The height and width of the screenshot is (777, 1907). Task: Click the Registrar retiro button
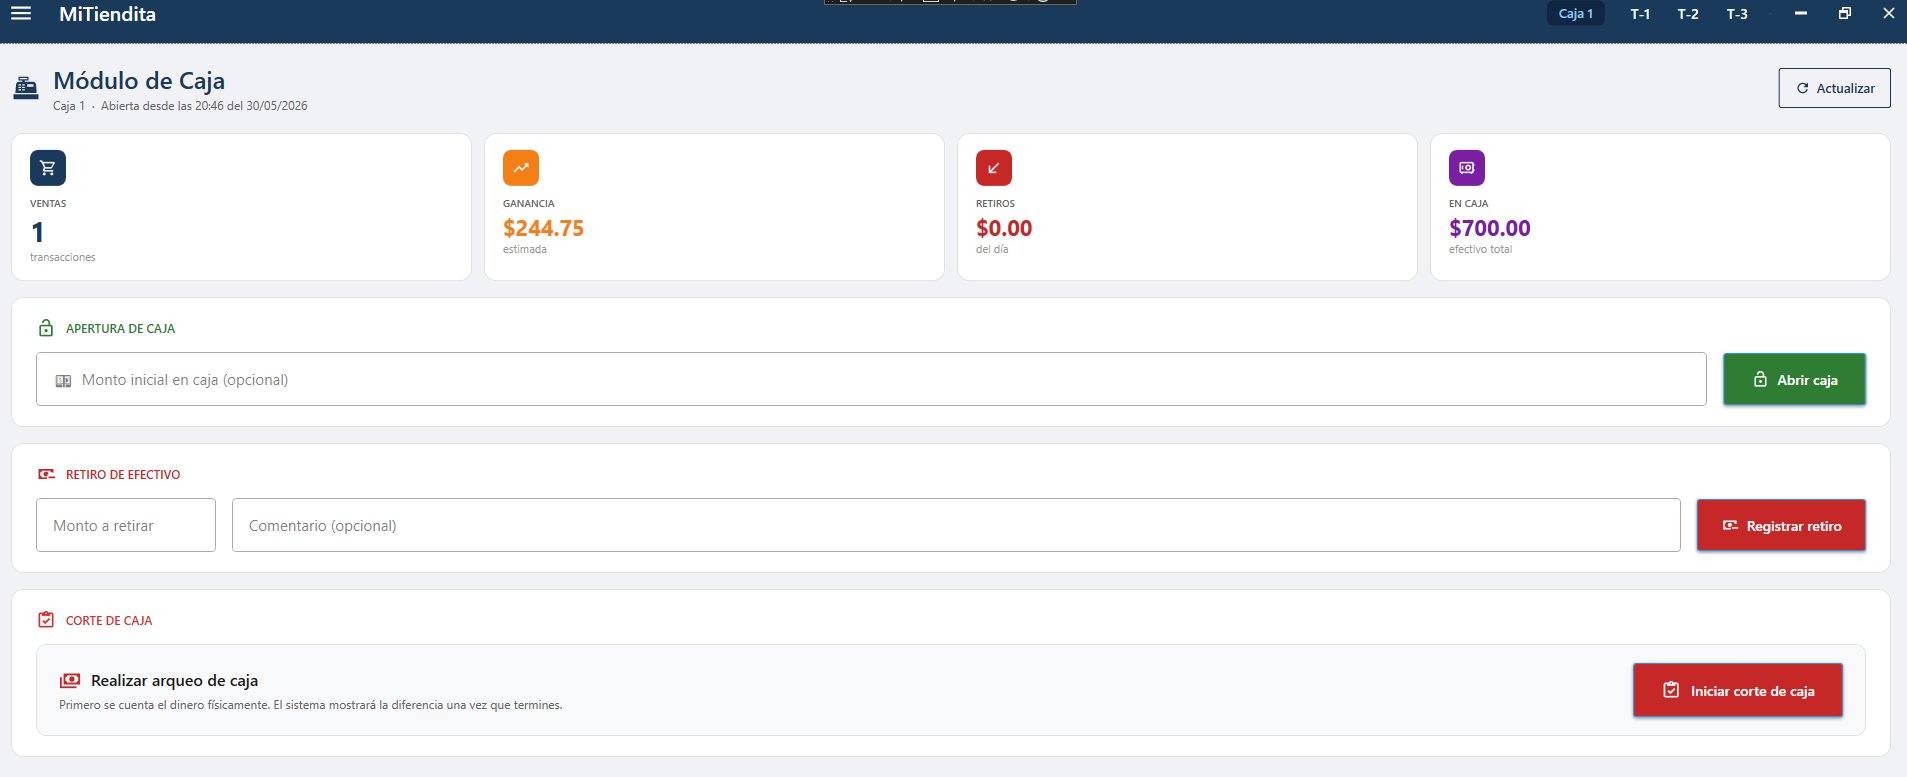pos(1781,526)
